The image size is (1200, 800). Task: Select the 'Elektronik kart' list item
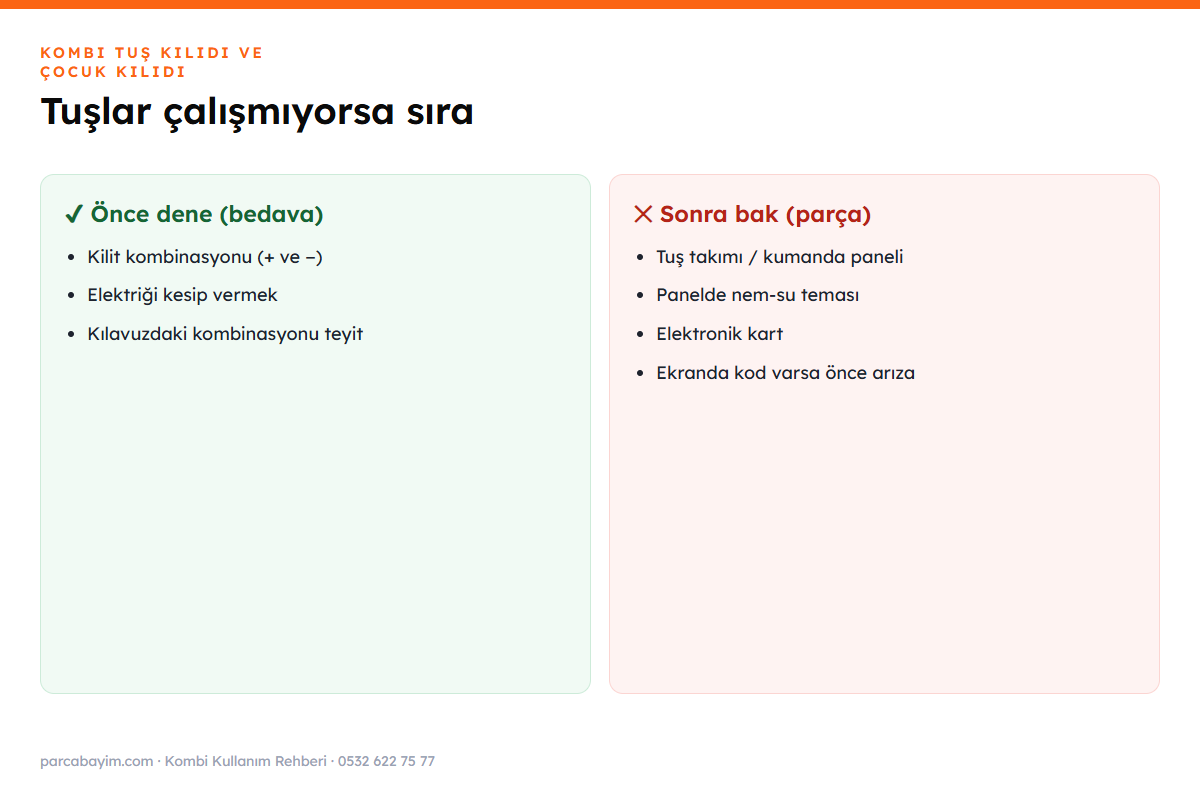pos(720,334)
